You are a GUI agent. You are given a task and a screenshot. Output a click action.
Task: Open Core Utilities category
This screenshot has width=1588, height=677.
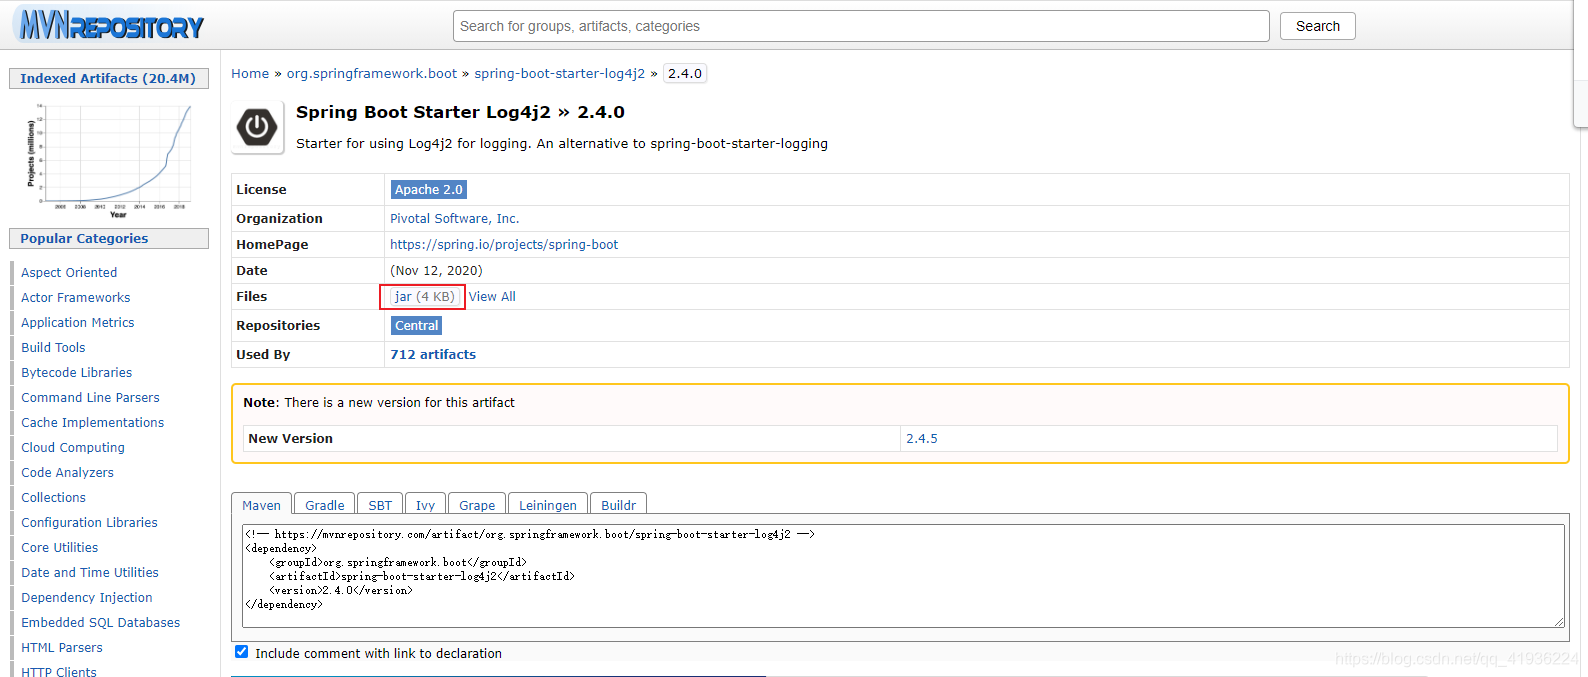click(x=60, y=547)
